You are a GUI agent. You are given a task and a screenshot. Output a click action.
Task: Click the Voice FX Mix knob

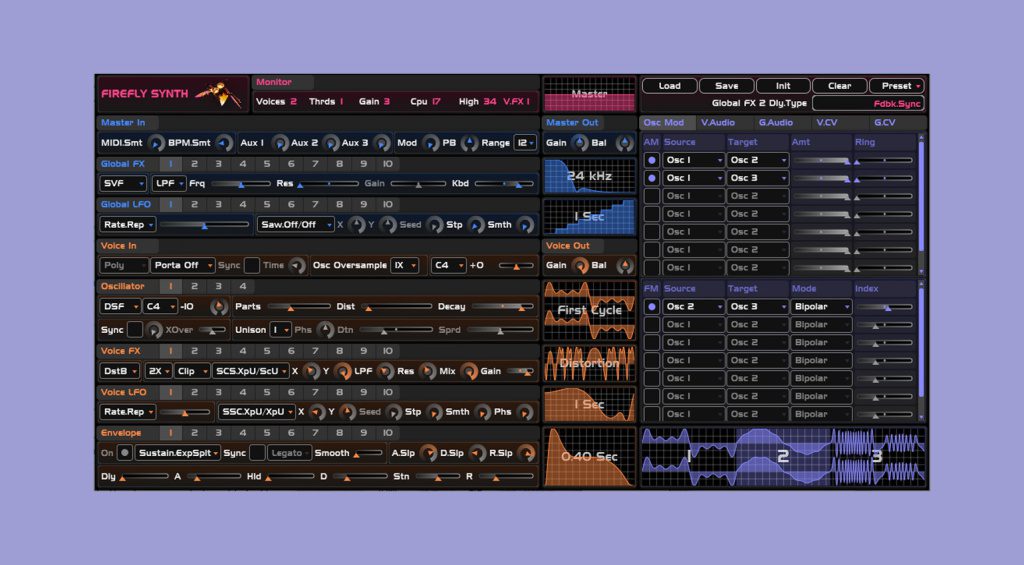pos(469,371)
